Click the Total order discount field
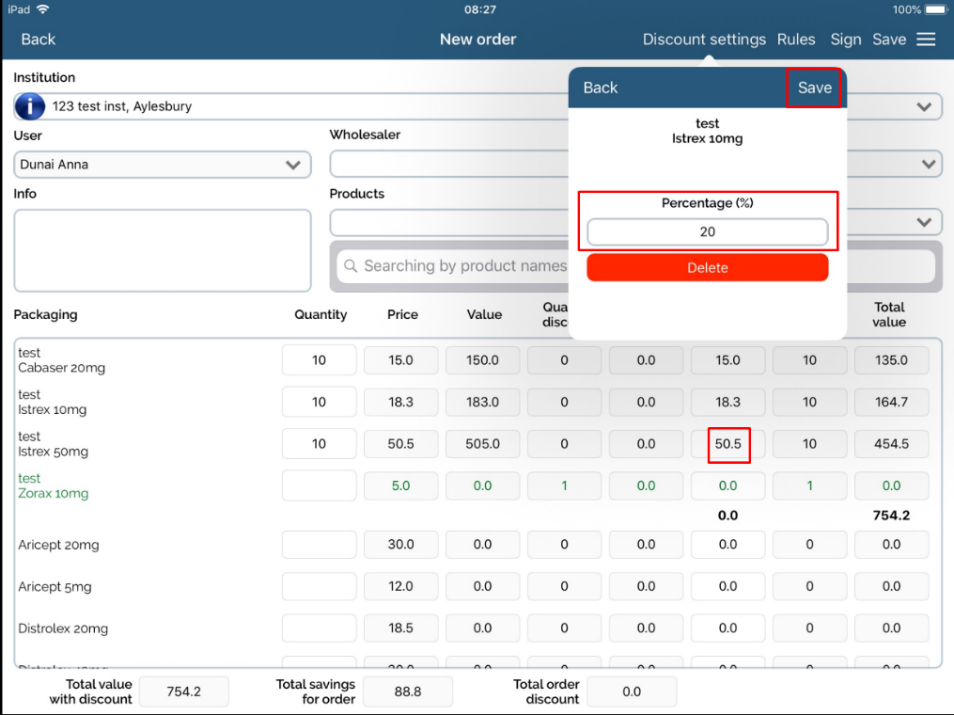The width and height of the screenshot is (954, 715). pos(631,691)
